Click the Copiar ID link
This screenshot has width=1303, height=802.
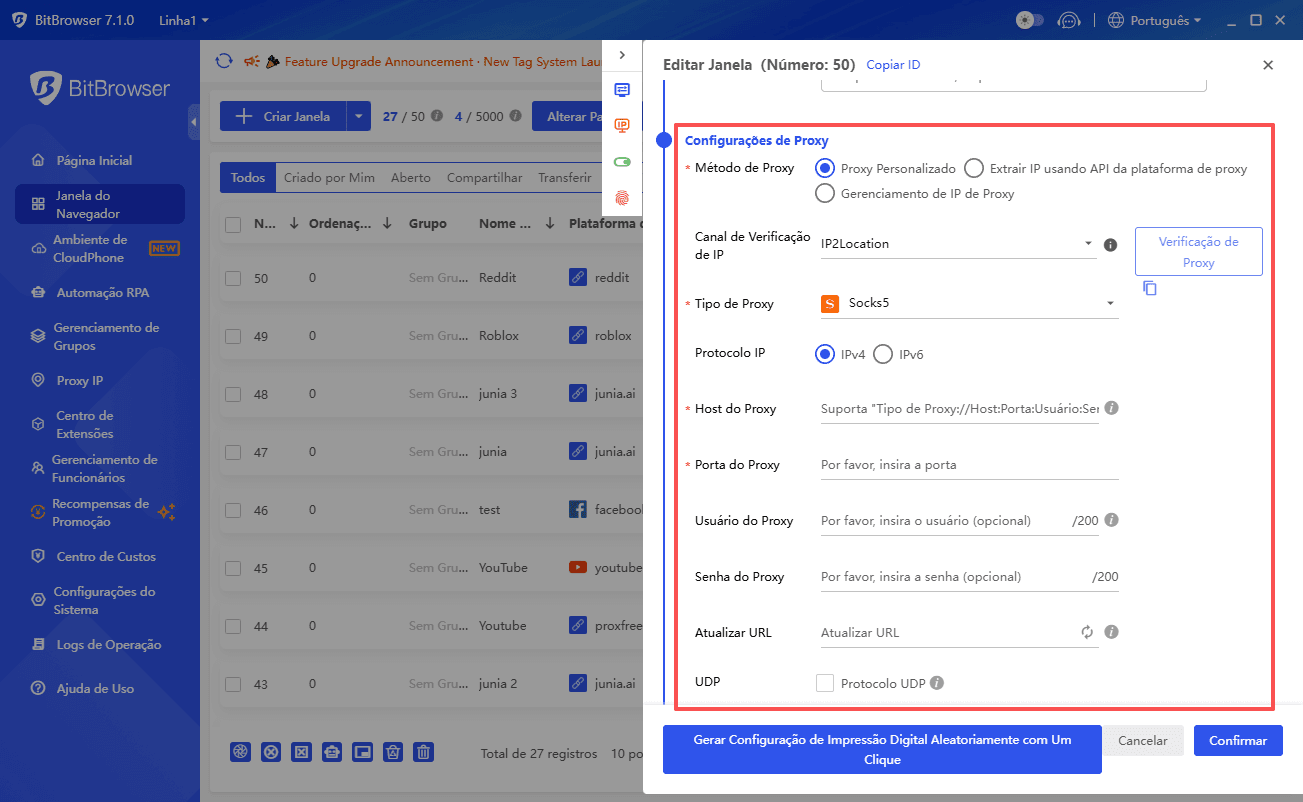pyautogui.click(x=892, y=64)
